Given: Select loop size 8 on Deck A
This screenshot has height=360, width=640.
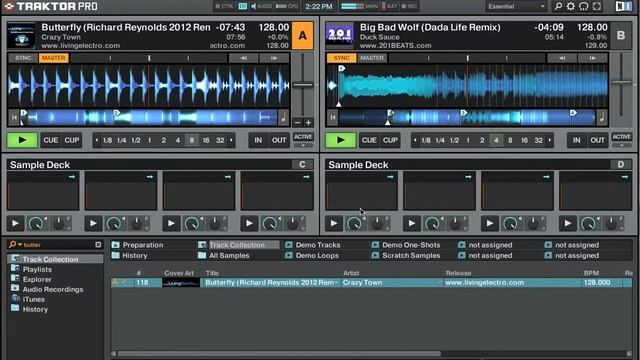Looking at the screenshot, I should pos(191,140).
